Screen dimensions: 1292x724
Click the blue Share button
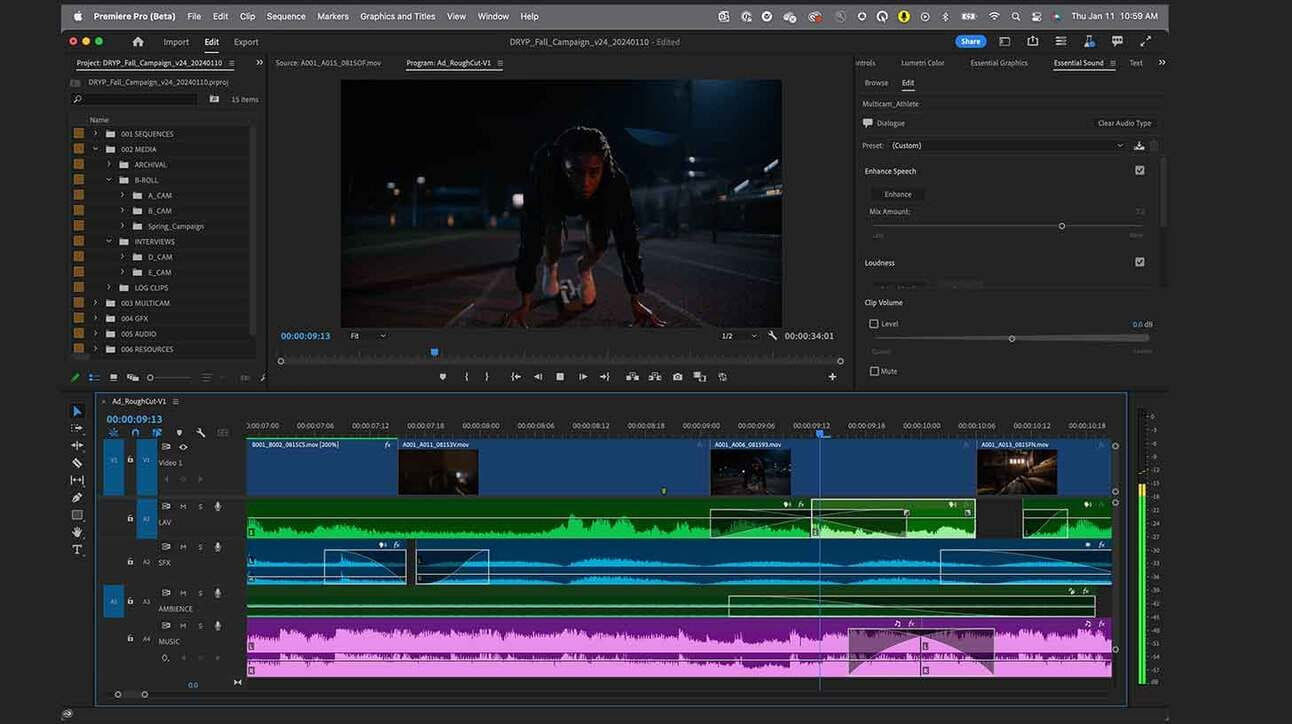coord(969,42)
